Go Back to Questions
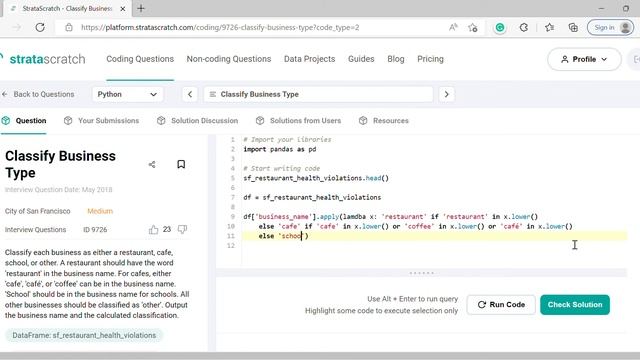This screenshot has width=640, height=360. [x=38, y=94]
